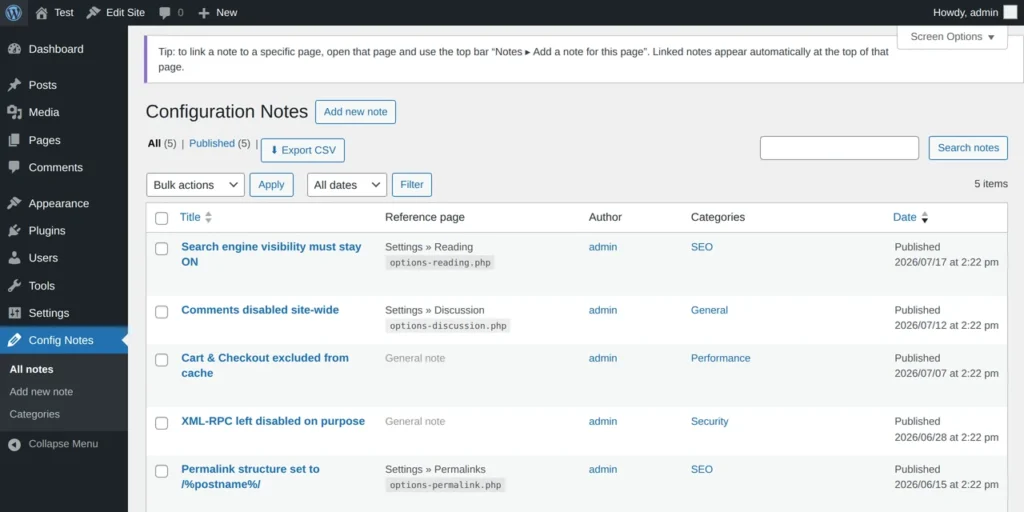
Task: Click the Plugins plug icon
Action: 14,231
